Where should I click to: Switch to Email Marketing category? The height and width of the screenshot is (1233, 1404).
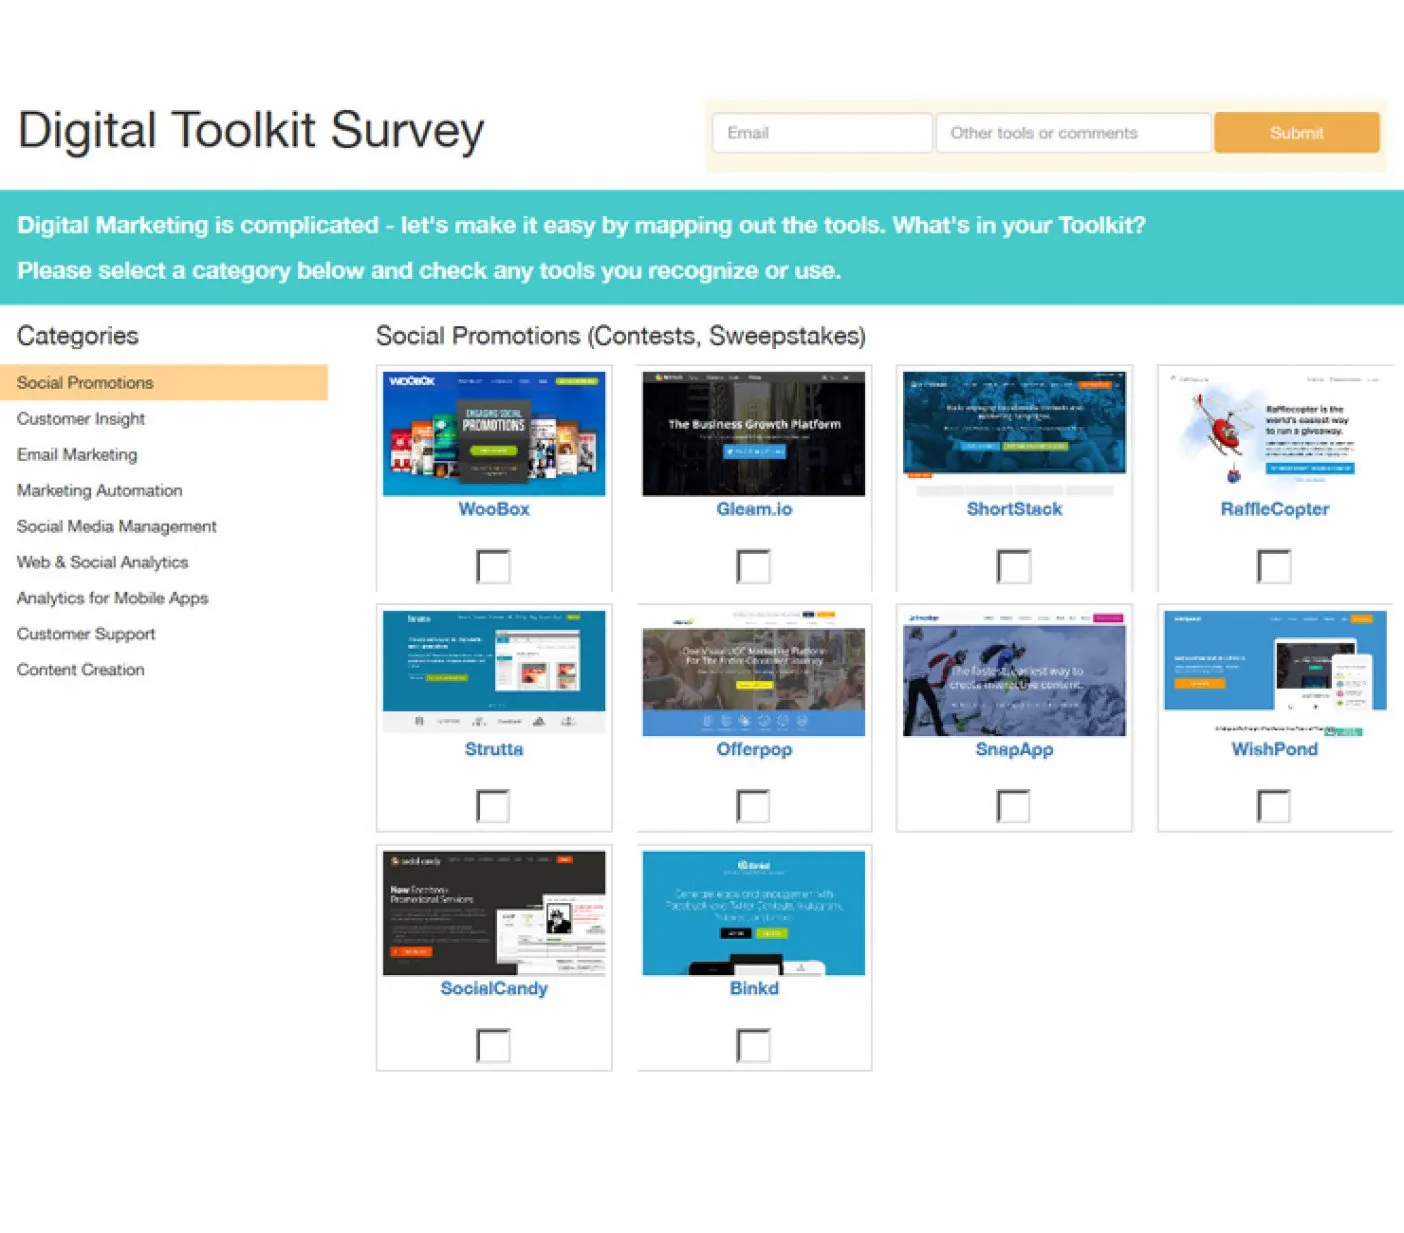tap(77, 455)
